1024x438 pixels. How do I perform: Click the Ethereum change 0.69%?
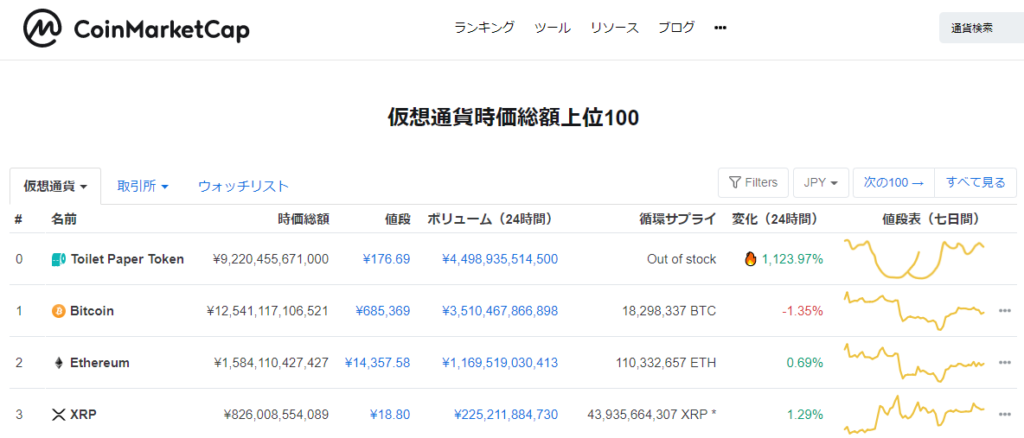[x=805, y=363]
